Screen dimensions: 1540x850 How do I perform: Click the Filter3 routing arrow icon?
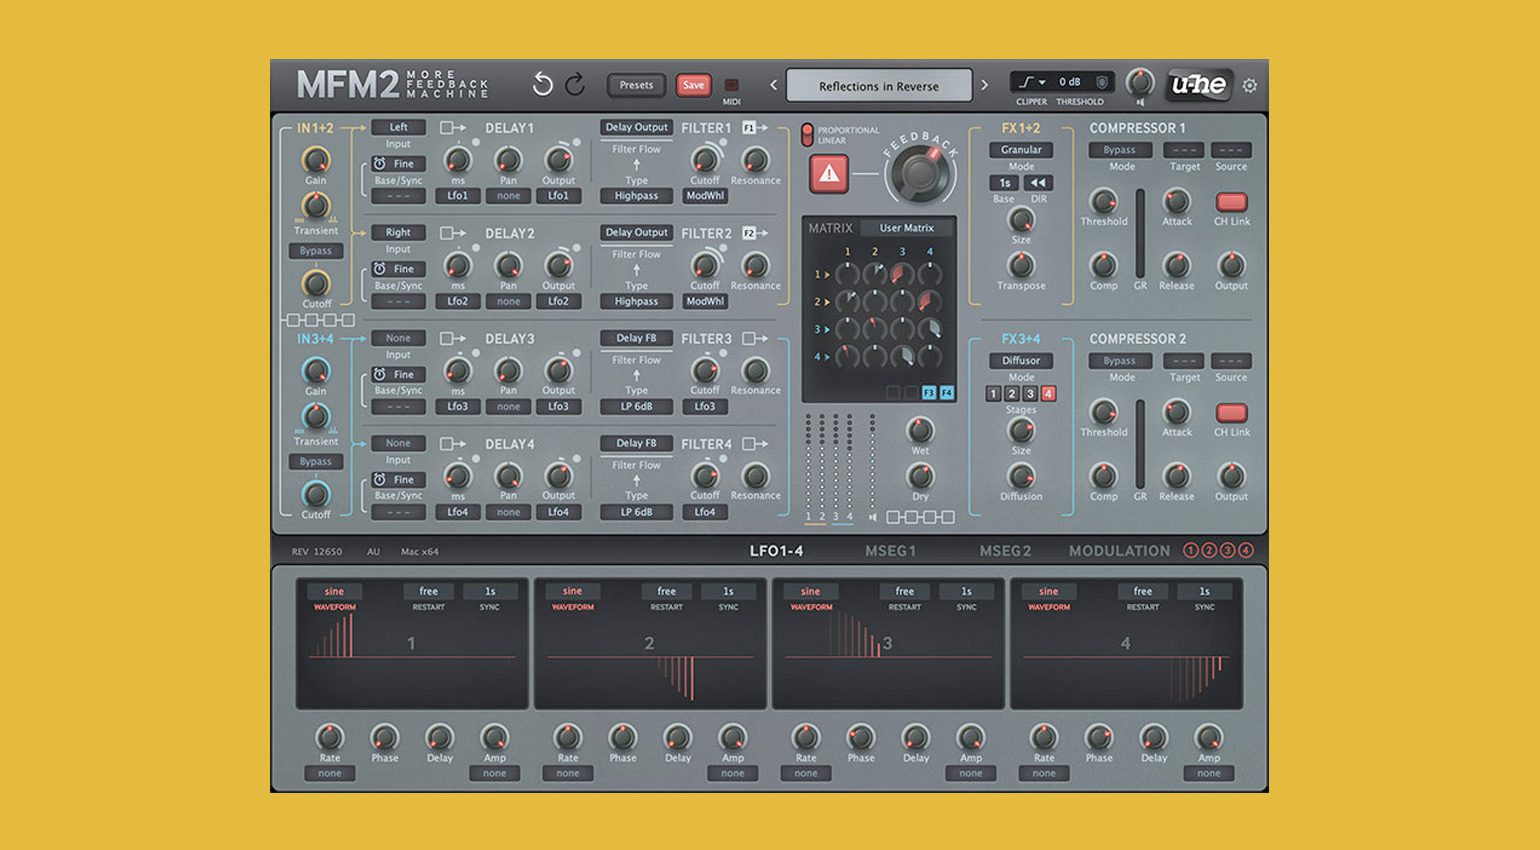click(x=755, y=338)
